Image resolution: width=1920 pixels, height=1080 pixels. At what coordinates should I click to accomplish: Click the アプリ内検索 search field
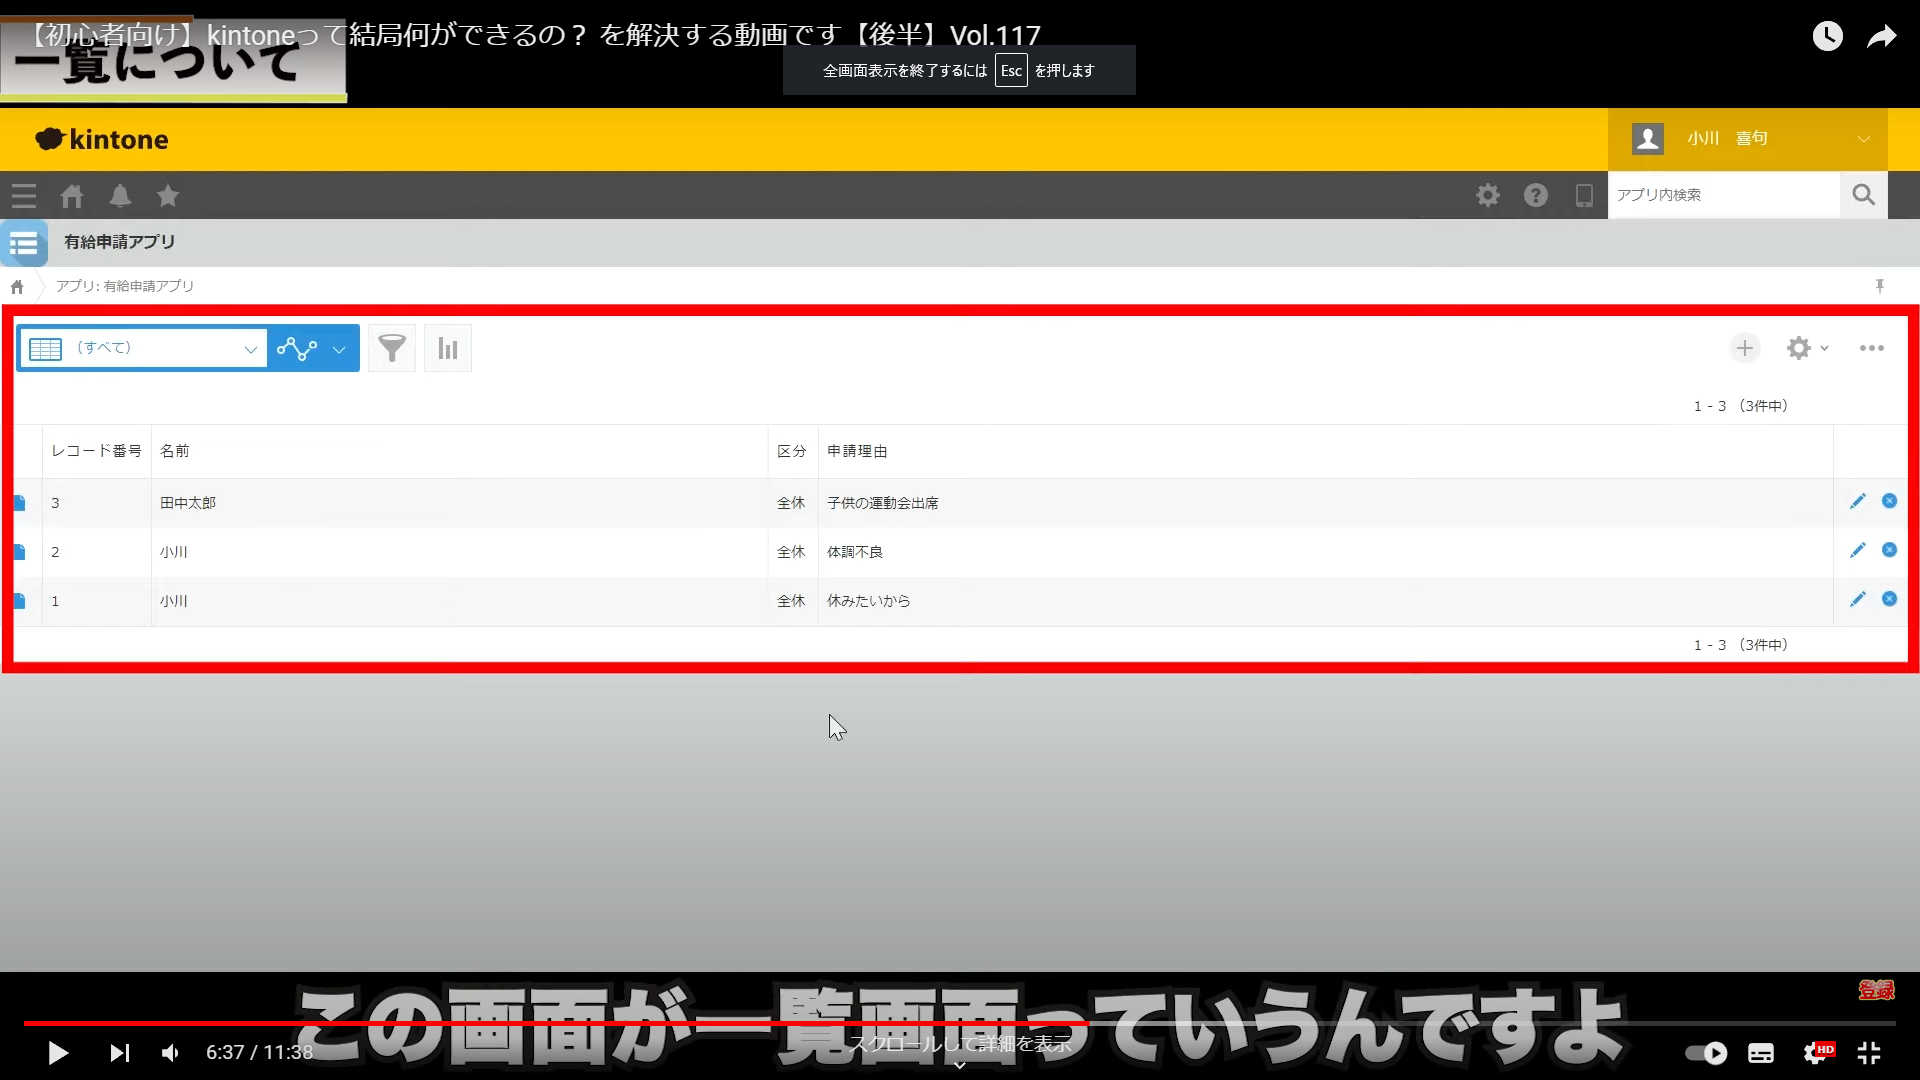tap(1723, 195)
